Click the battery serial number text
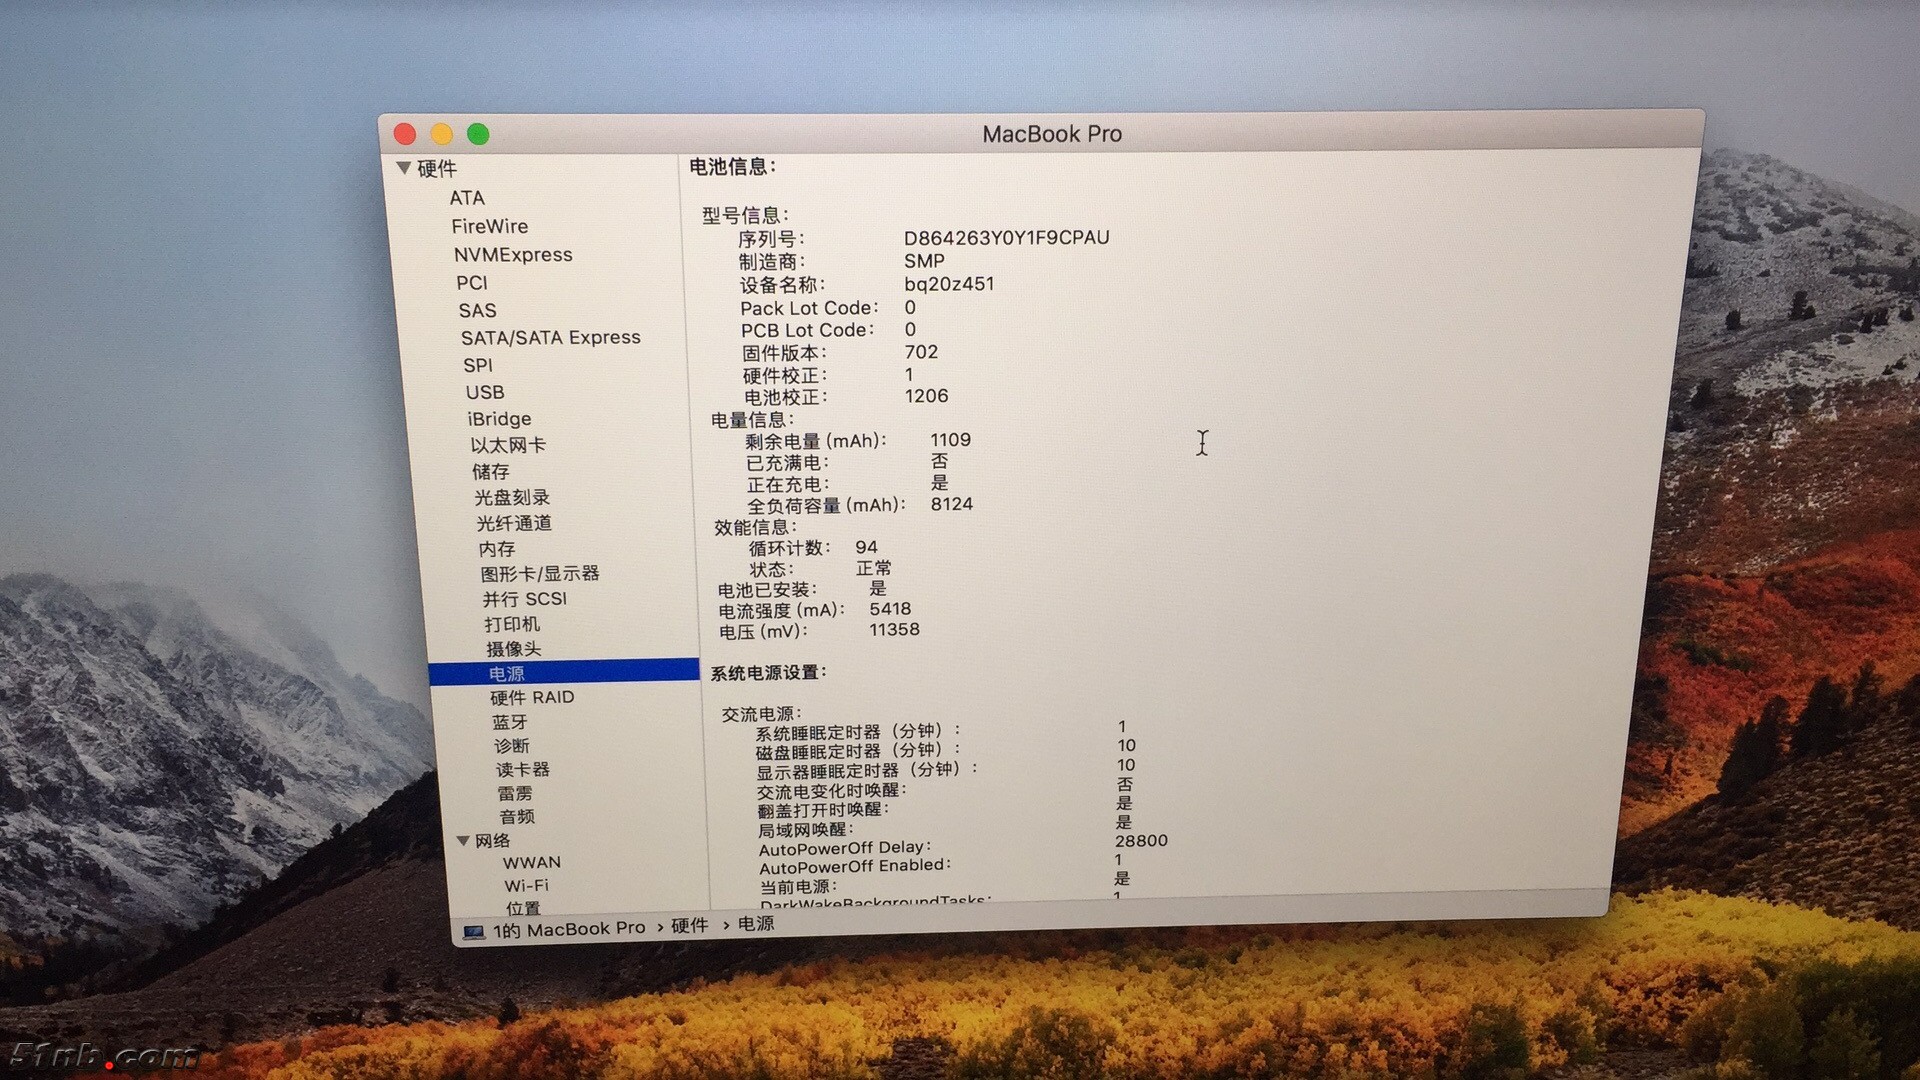The height and width of the screenshot is (1080, 1920). coord(1006,238)
